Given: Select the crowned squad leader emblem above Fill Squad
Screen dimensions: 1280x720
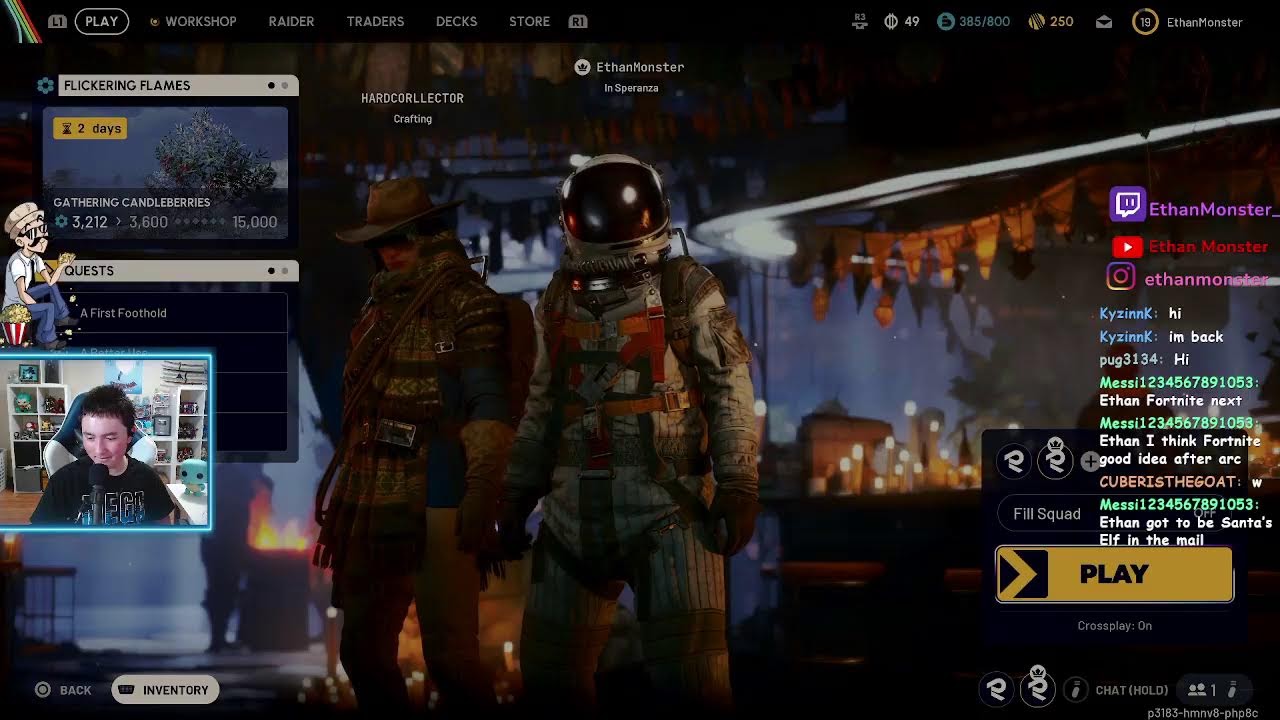Looking at the screenshot, I should click(1055, 460).
